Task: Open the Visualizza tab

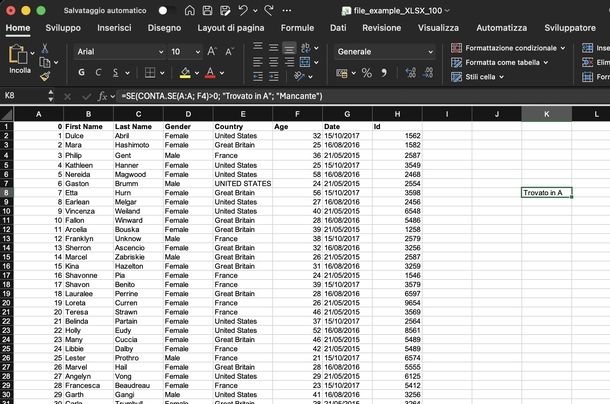Action: pyautogui.click(x=438, y=28)
